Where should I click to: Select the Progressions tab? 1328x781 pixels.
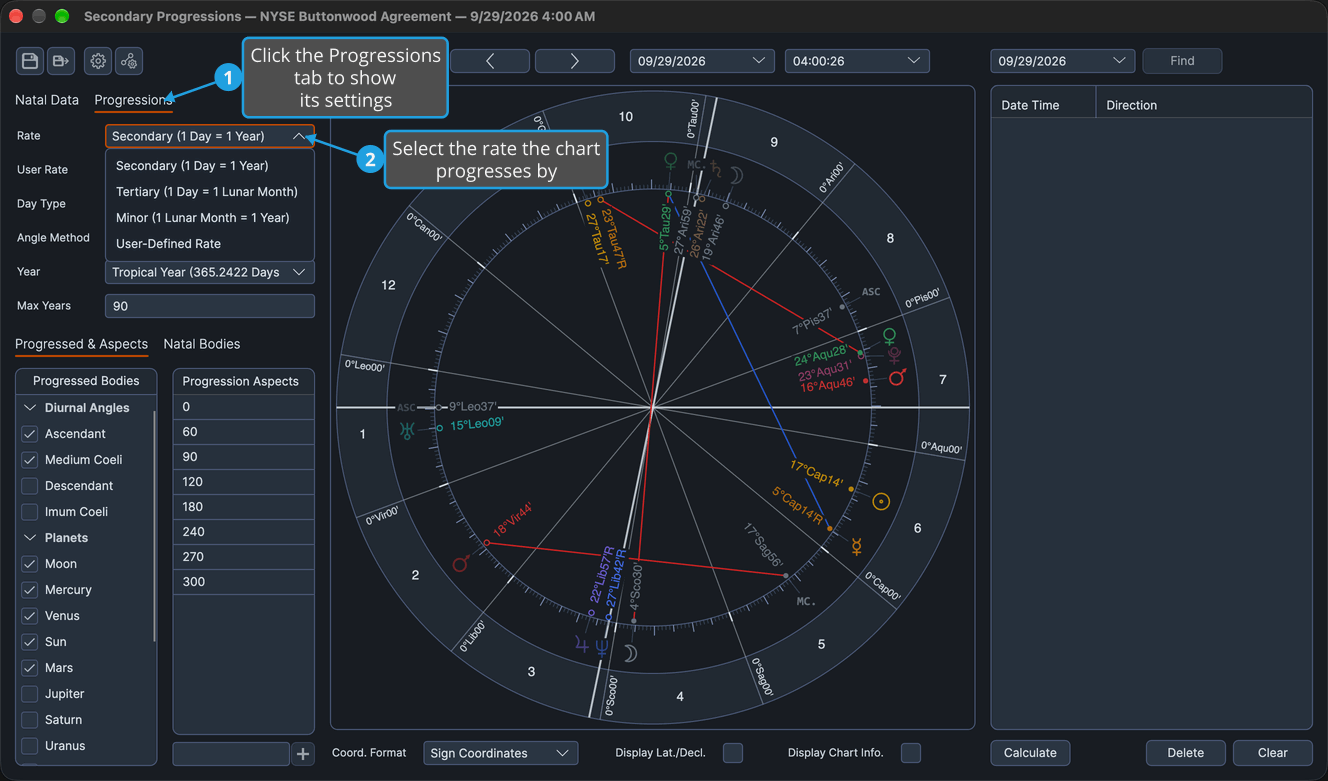[133, 100]
